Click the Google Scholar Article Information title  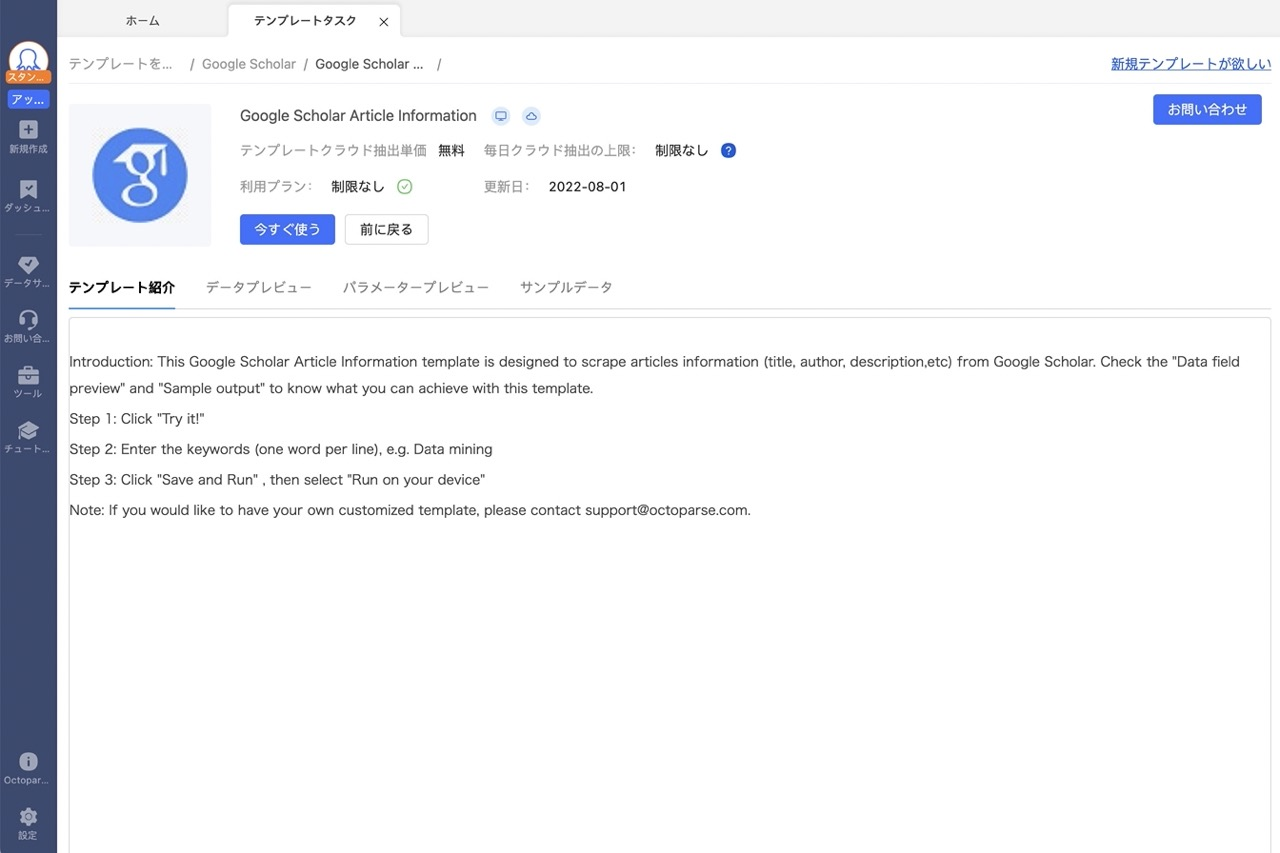click(x=358, y=116)
